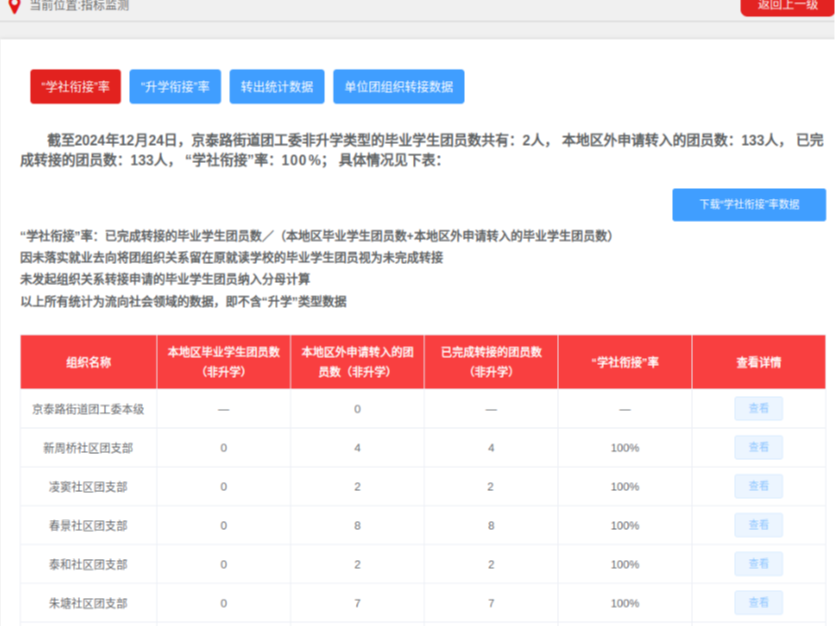
Task: Click the 查看详情 column header
Action: [759, 362]
